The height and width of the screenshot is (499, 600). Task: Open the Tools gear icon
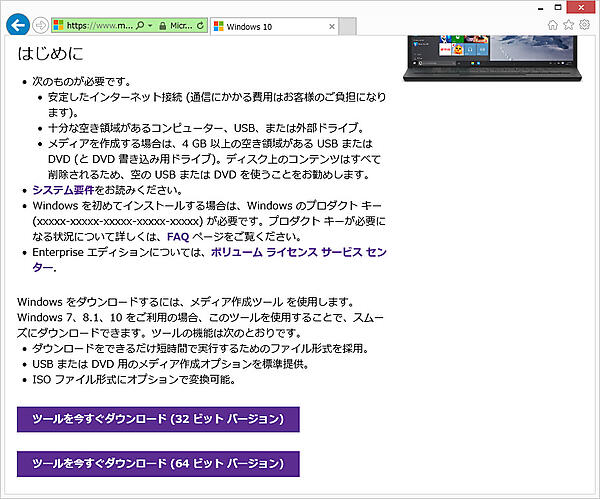[584, 25]
